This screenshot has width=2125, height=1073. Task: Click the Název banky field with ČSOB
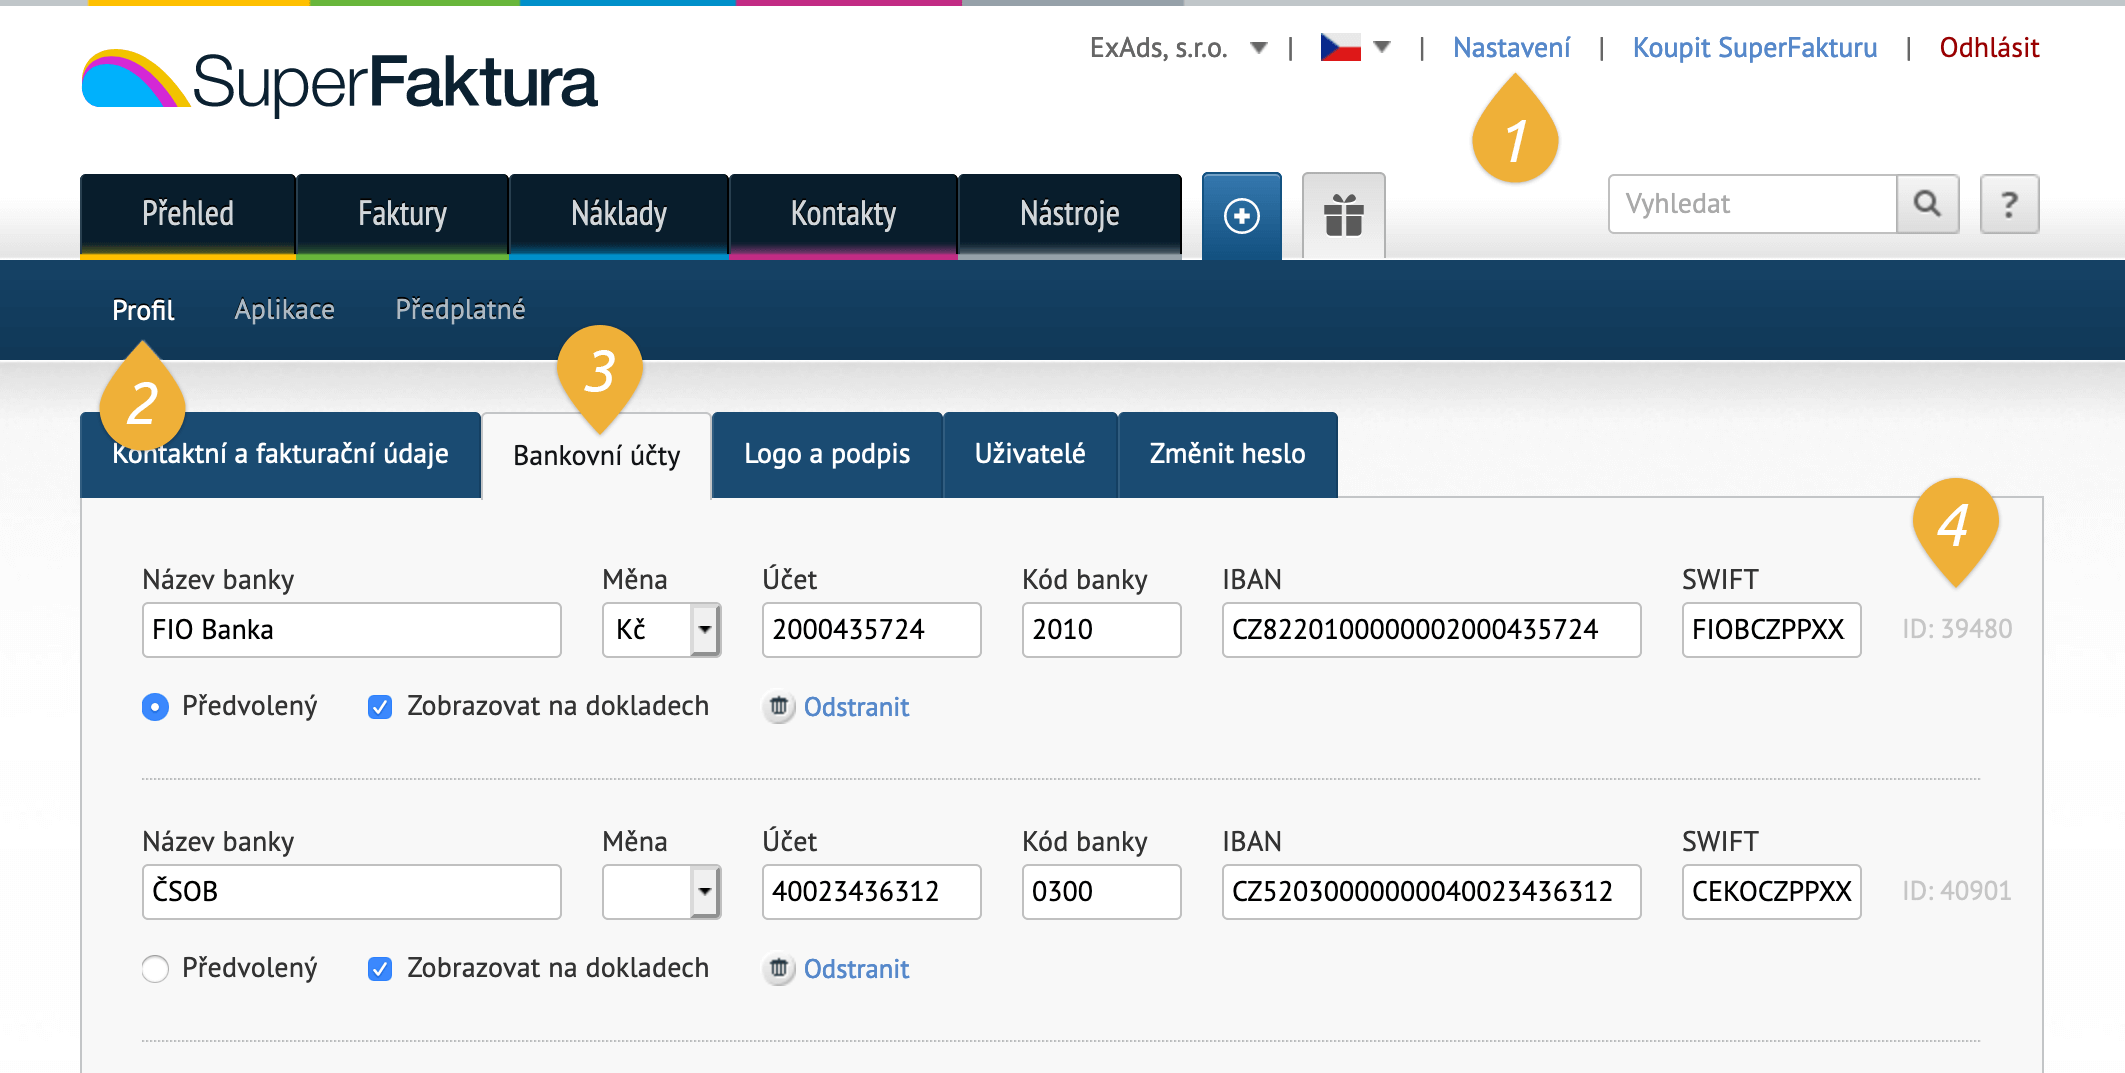point(351,892)
